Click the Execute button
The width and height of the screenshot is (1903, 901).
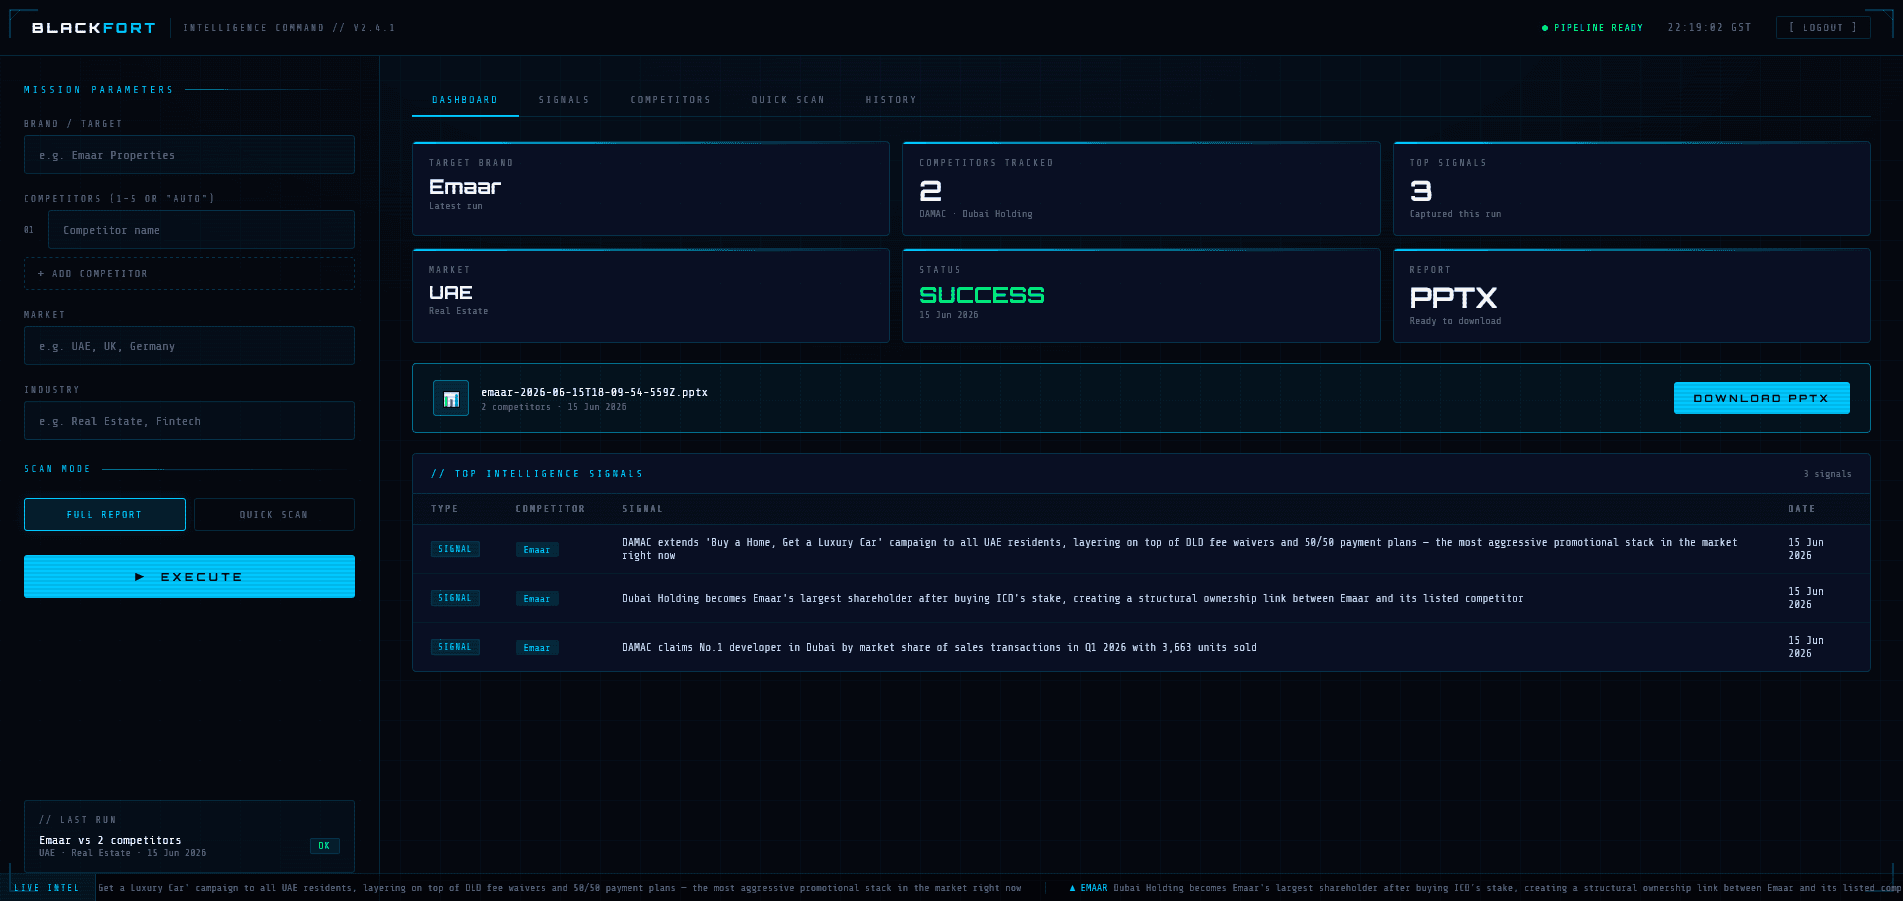[189, 577]
